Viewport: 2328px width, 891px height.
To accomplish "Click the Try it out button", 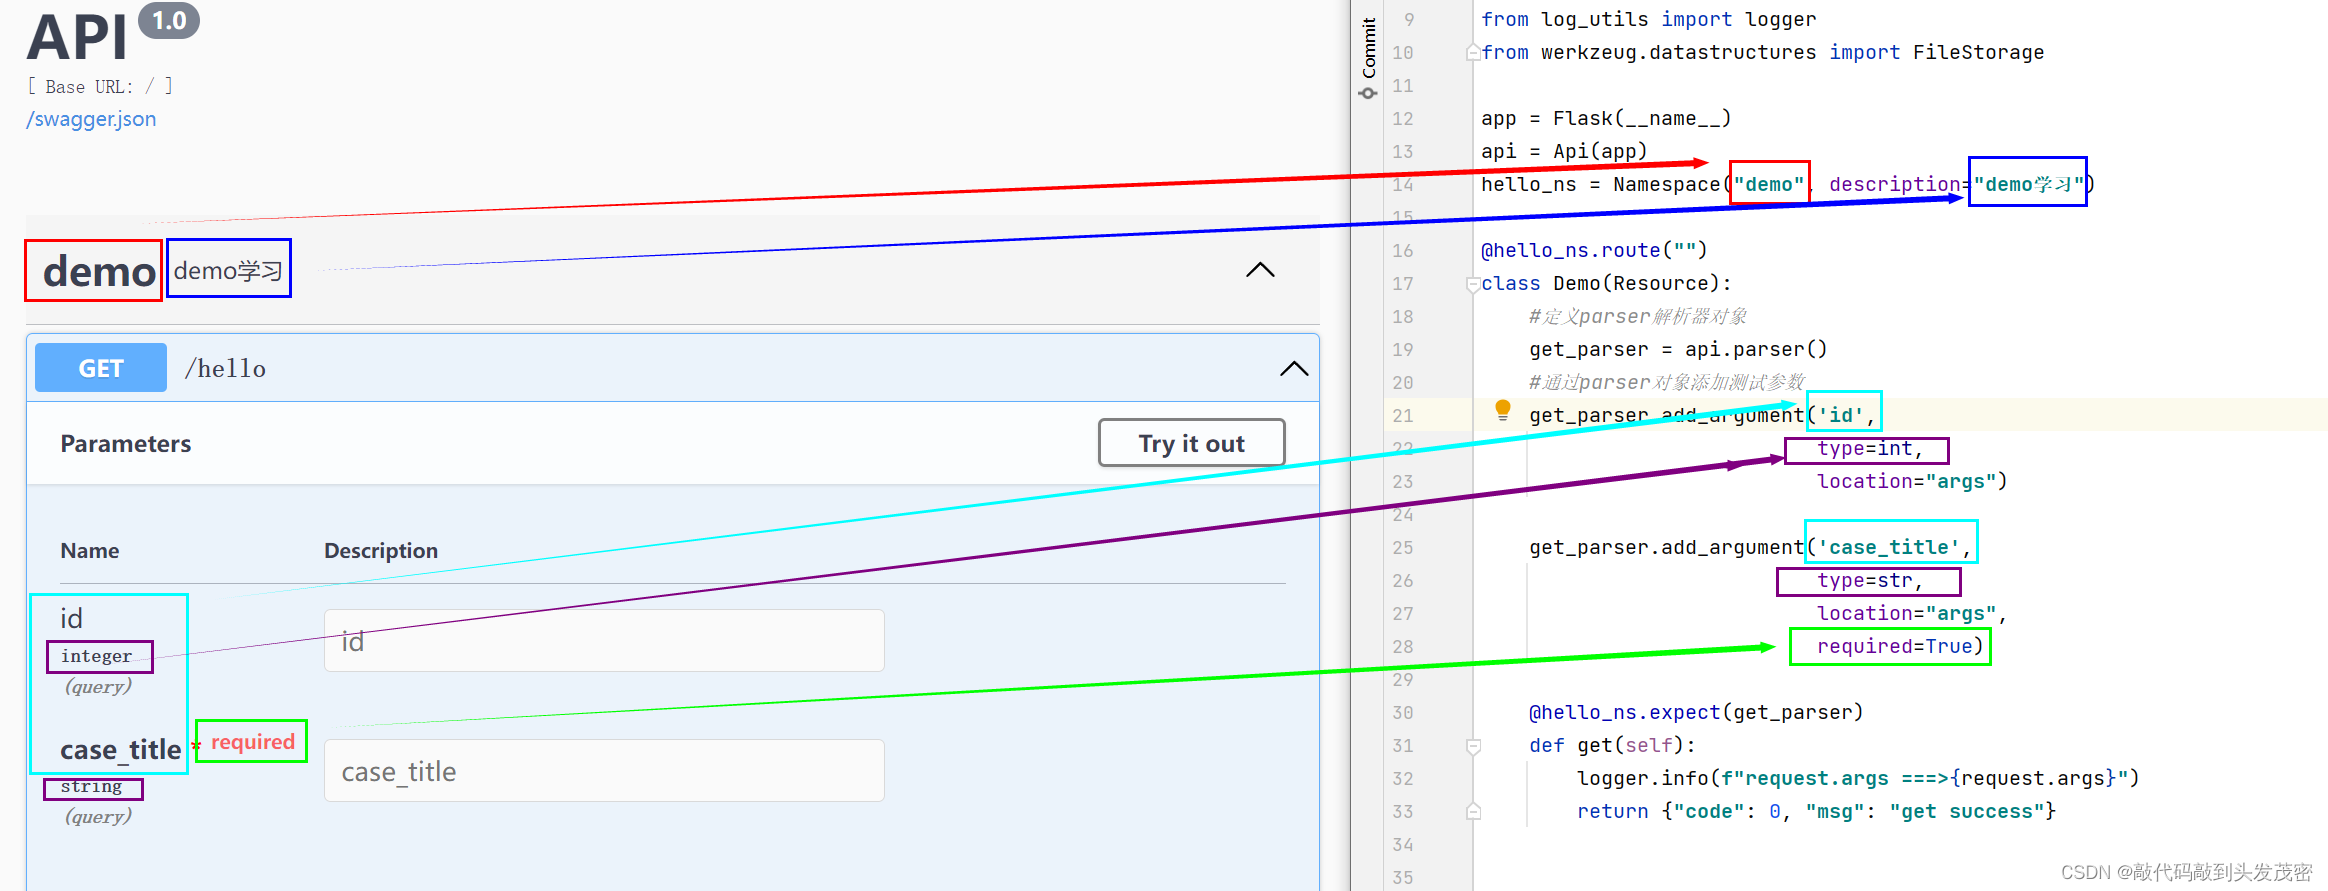I will pyautogui.click(x=1191, y=443).
